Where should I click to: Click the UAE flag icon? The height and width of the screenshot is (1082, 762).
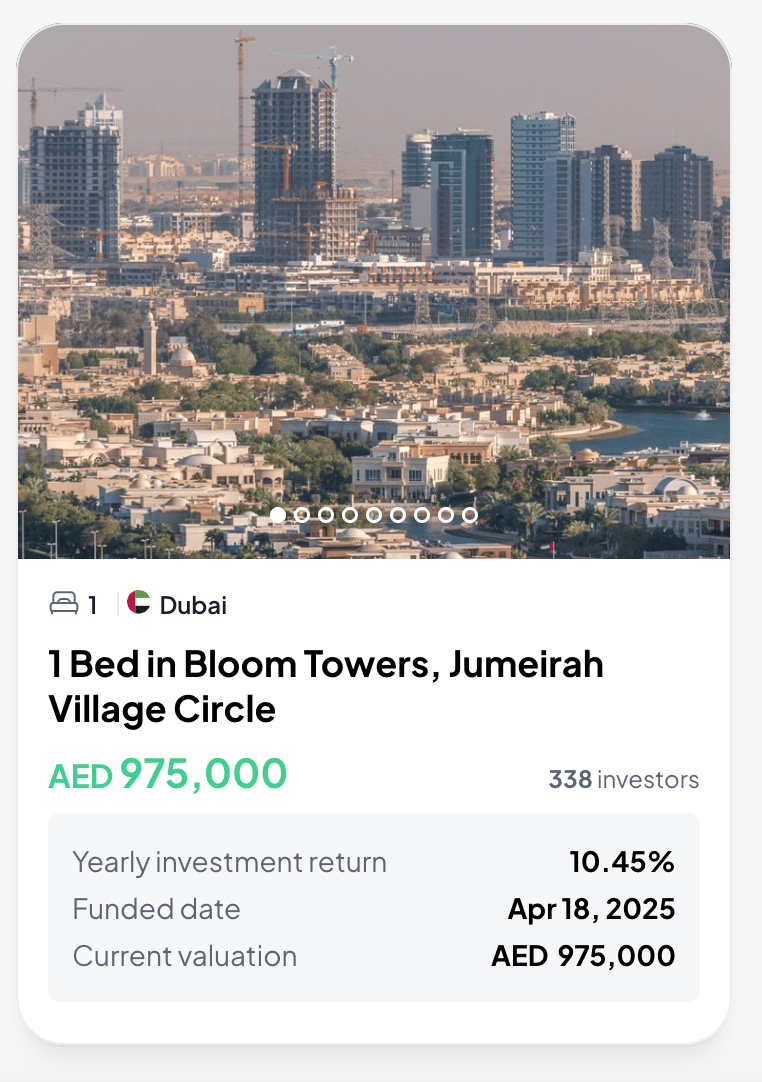(139, 603)
